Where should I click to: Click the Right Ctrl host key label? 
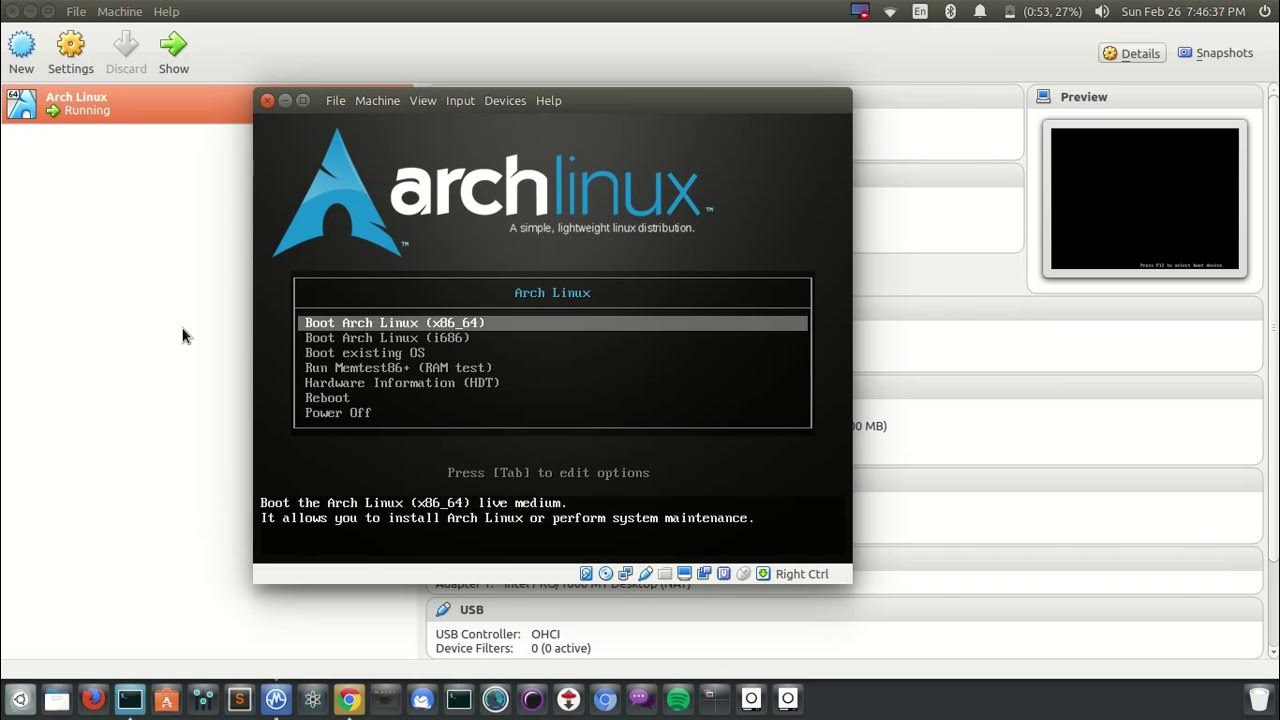click(802, 574)
